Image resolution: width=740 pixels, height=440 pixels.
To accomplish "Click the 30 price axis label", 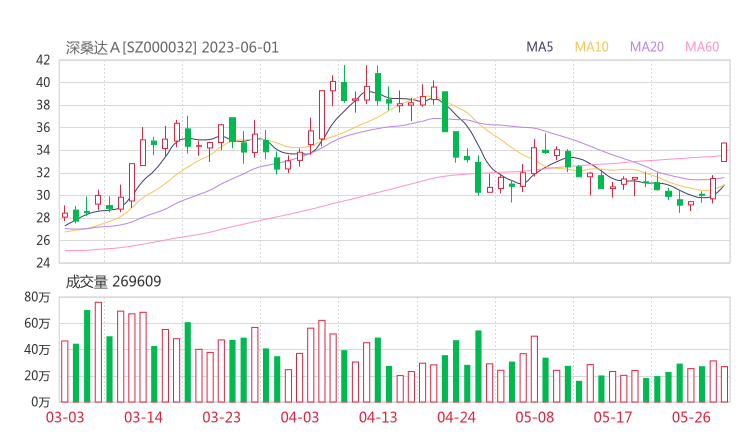I will [43, 195].
